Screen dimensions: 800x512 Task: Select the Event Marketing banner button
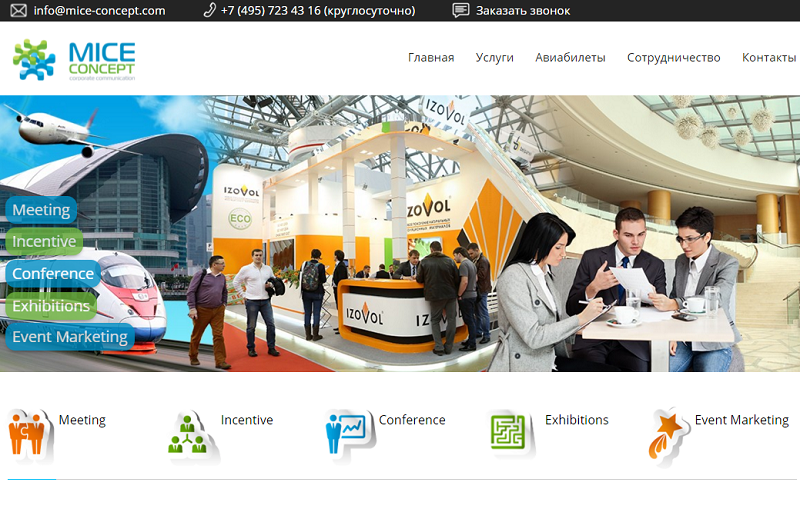(70, 337)
